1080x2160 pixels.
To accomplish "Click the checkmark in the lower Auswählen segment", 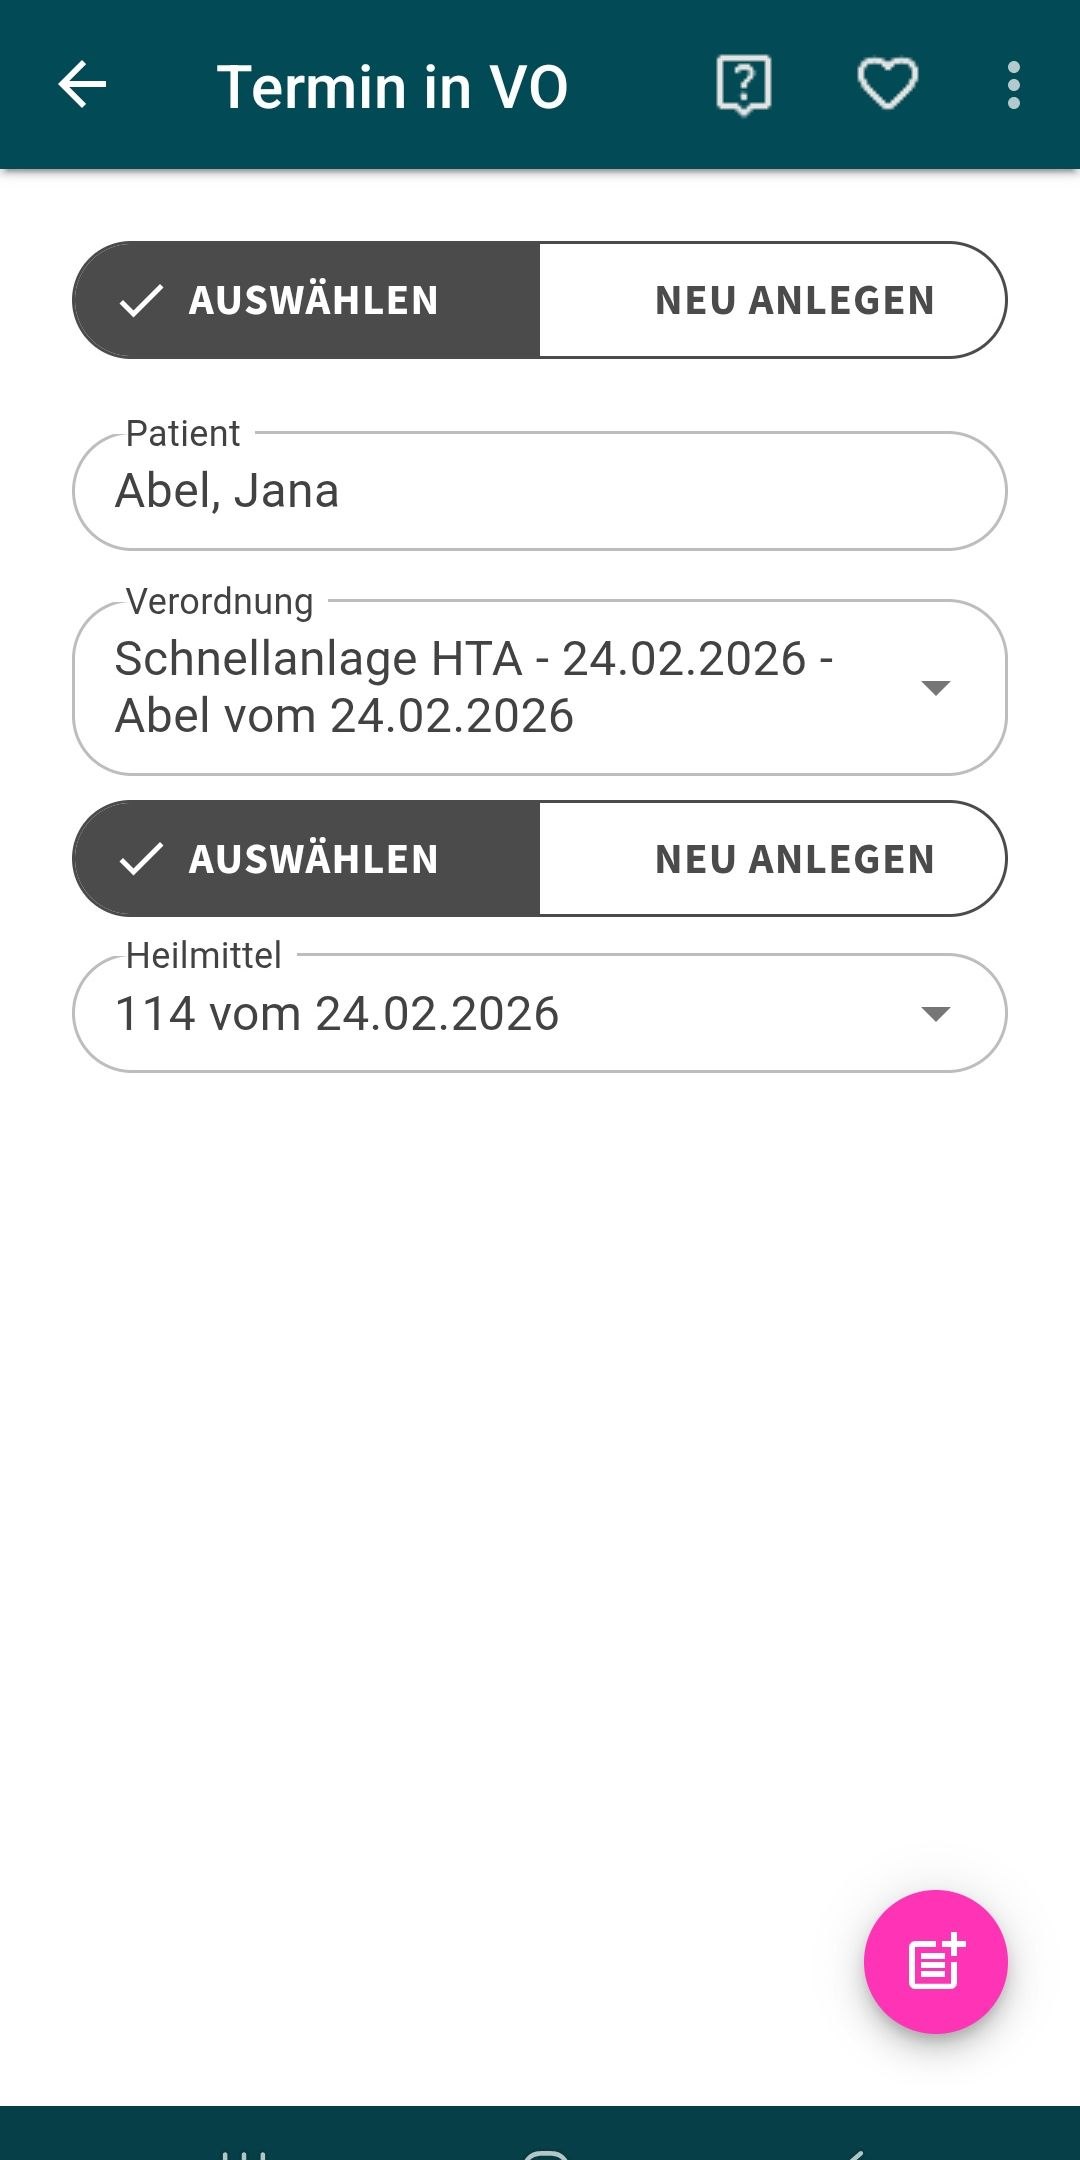I will click(141, 859).
